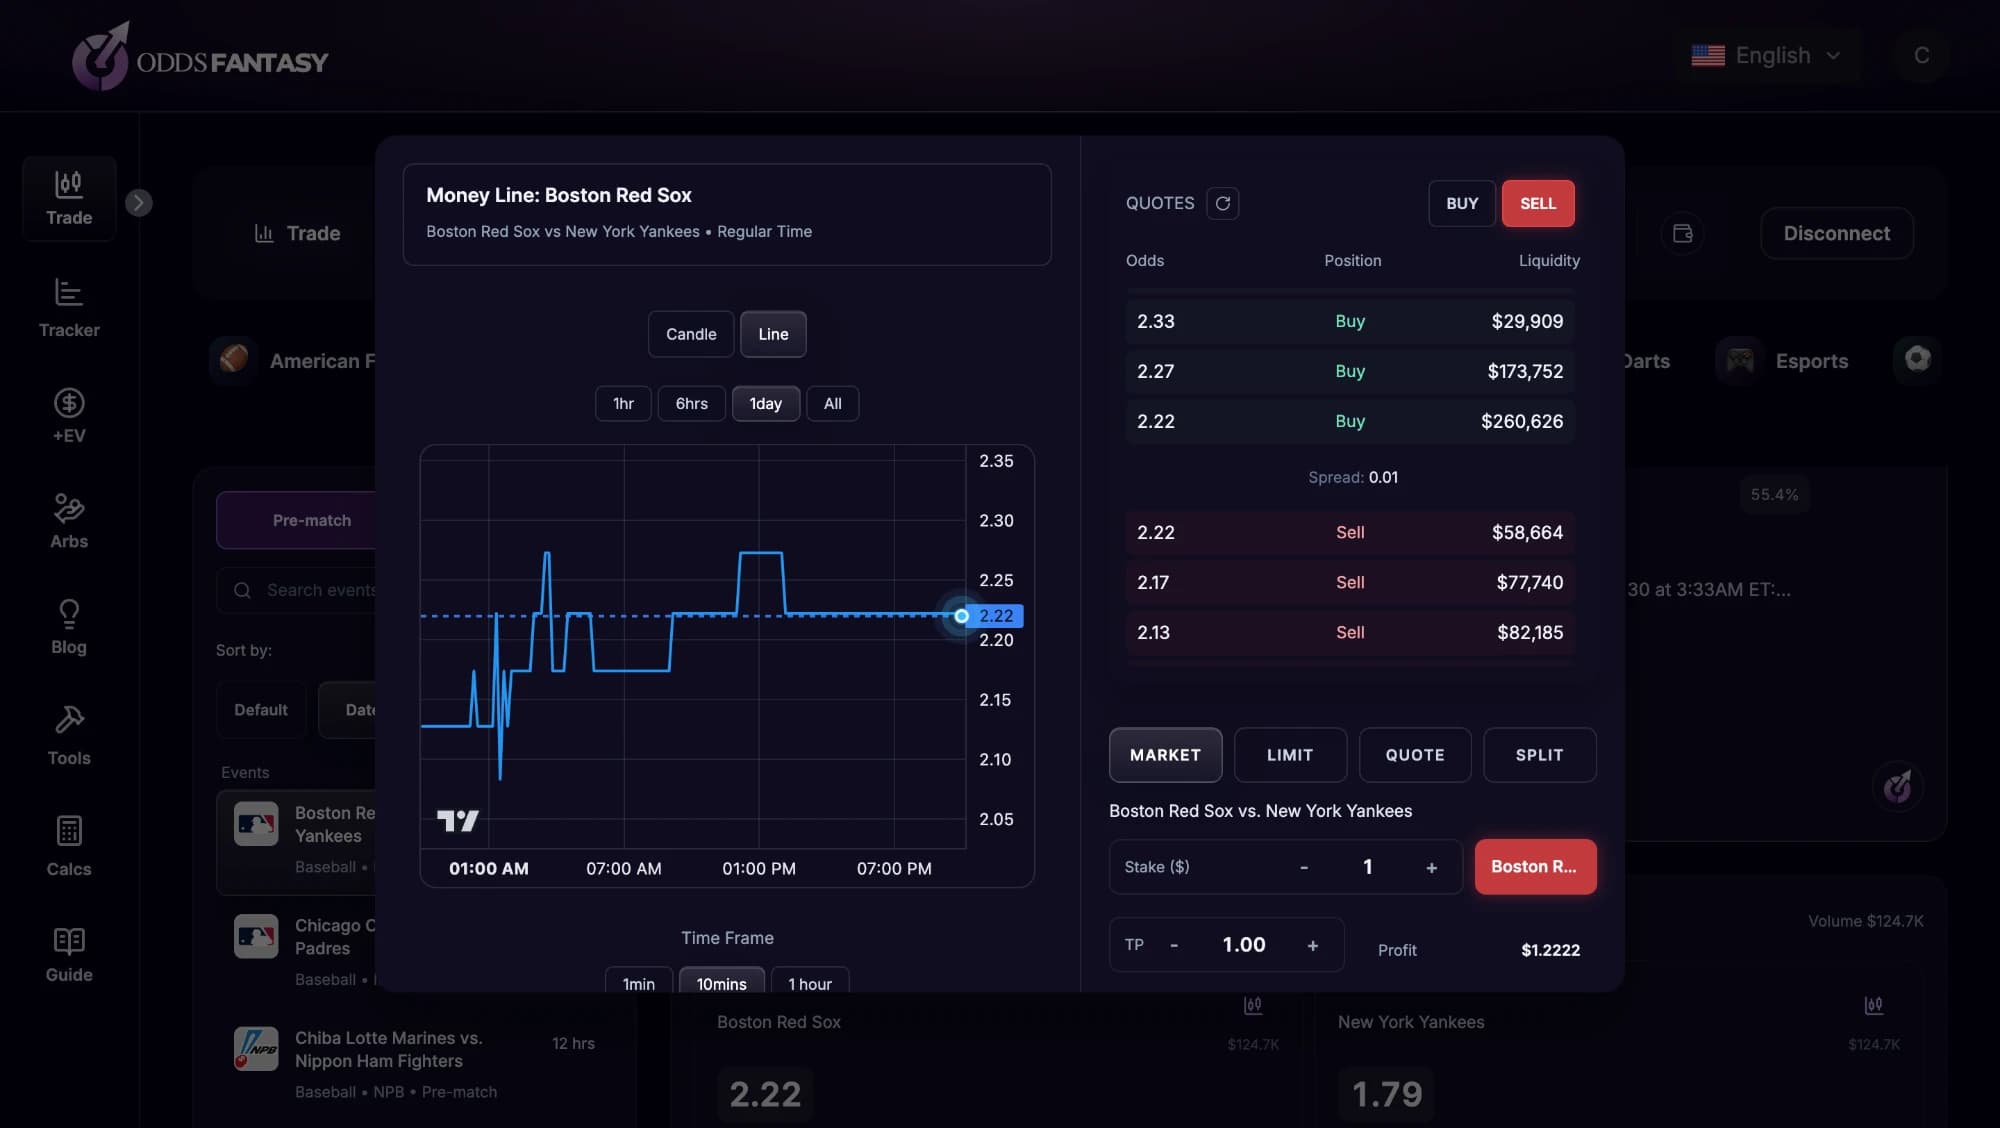Choose the 1 hour time frame

click(810, 982)
